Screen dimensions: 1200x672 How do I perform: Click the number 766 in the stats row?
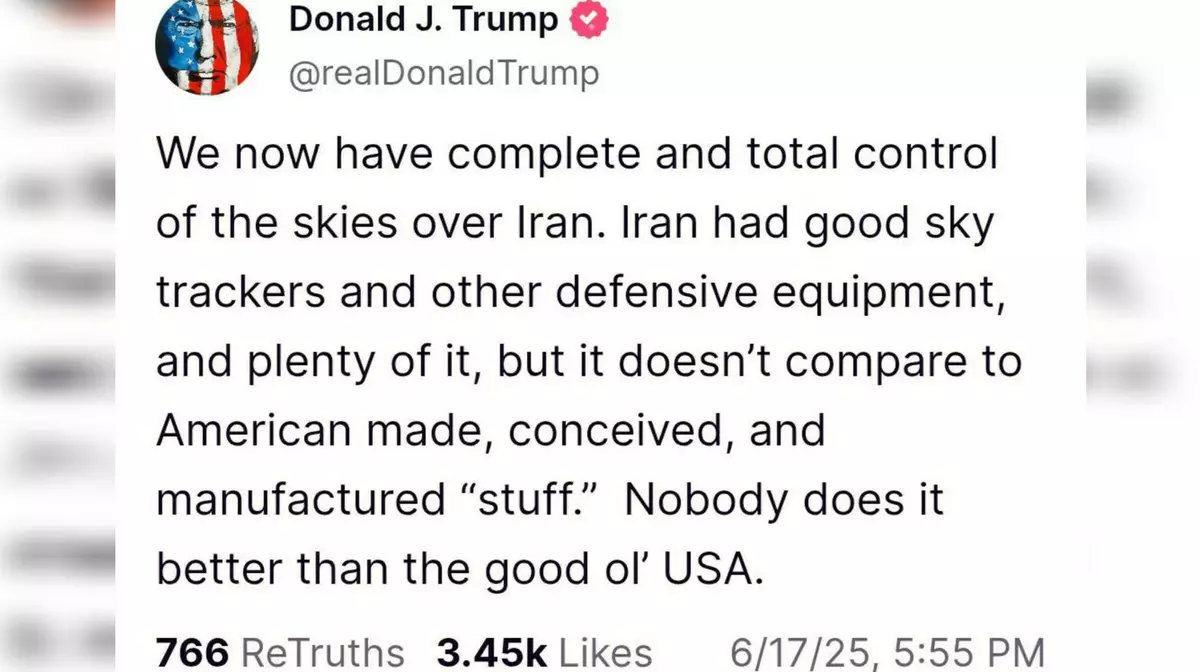pos(194,653)
